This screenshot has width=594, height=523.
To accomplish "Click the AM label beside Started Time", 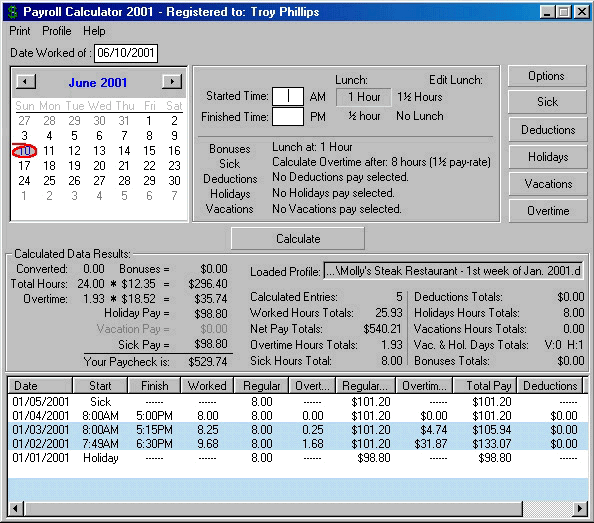I will pos(317,97).
